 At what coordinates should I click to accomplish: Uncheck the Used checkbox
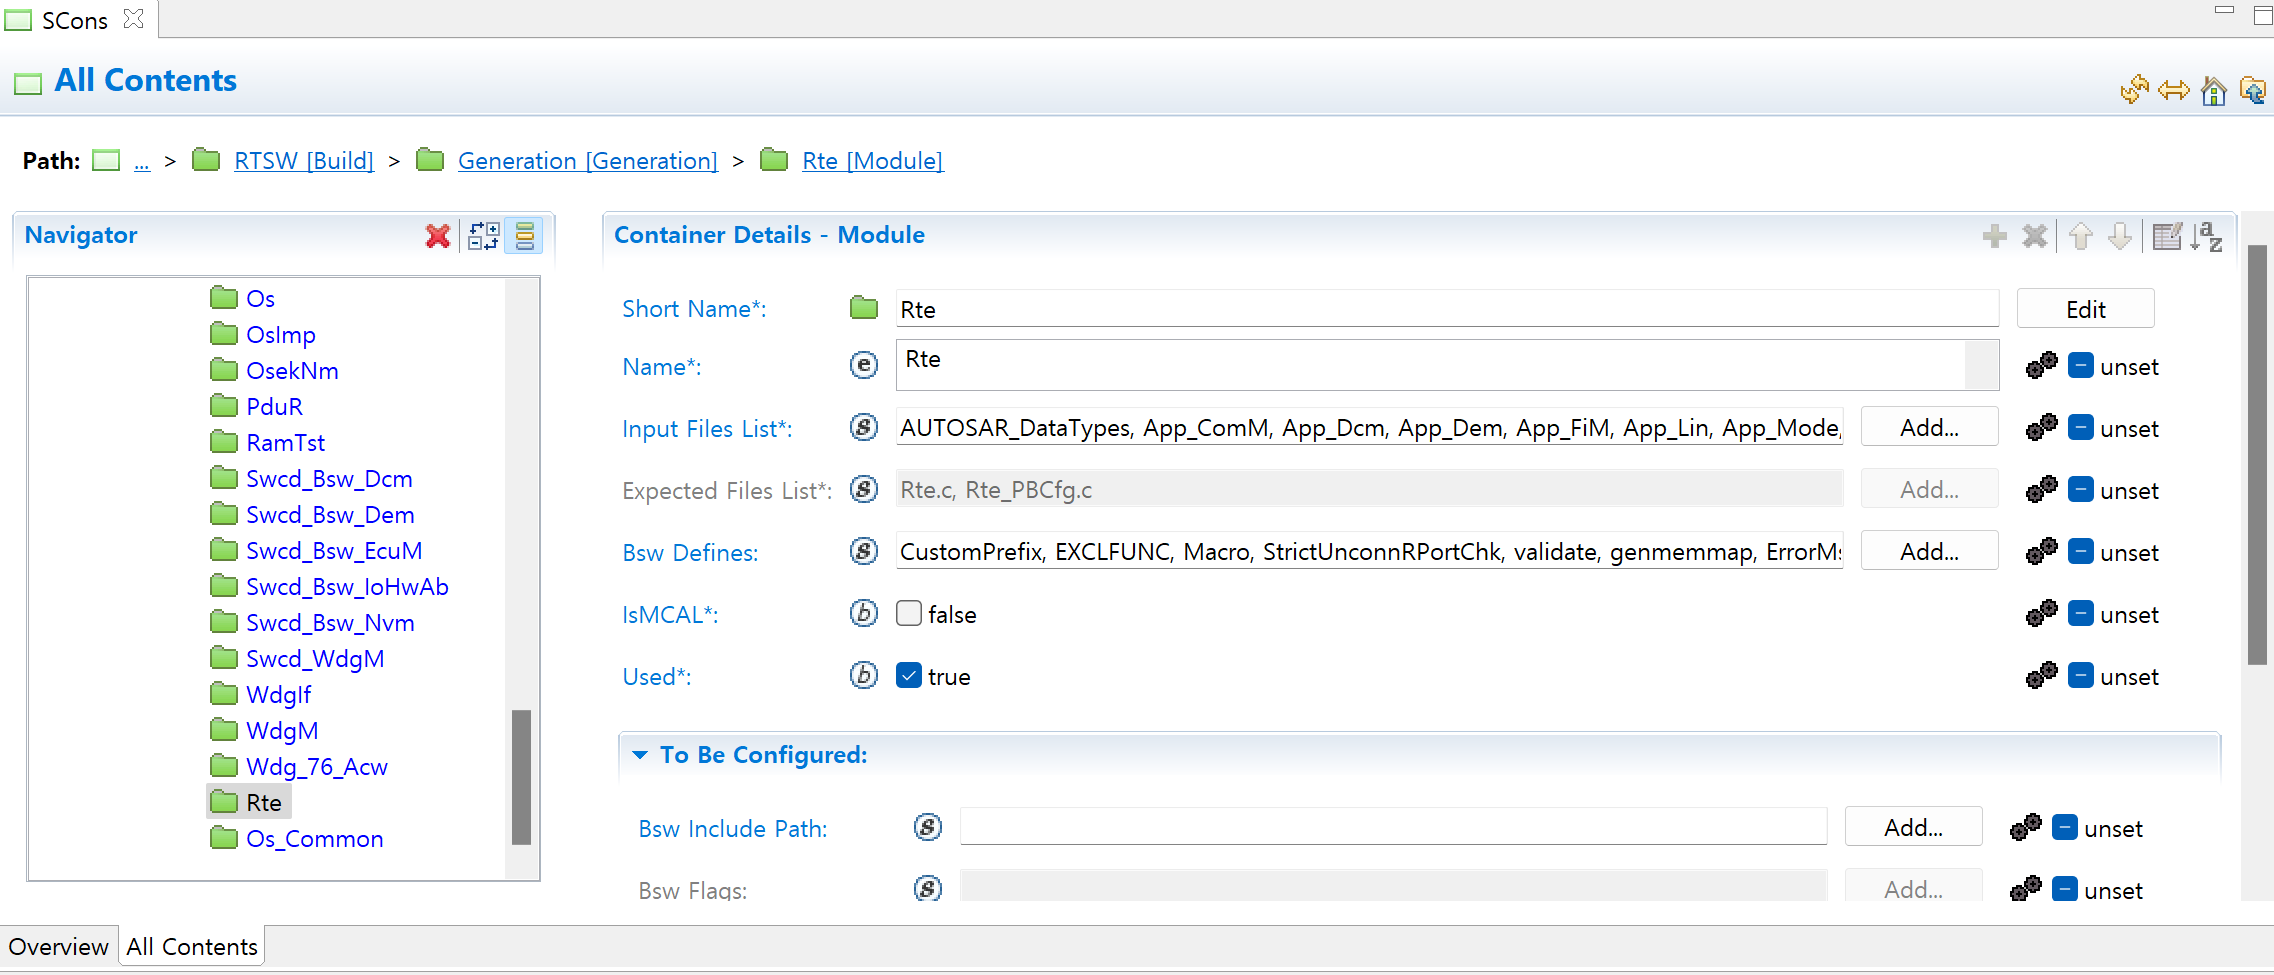(909, 676)
